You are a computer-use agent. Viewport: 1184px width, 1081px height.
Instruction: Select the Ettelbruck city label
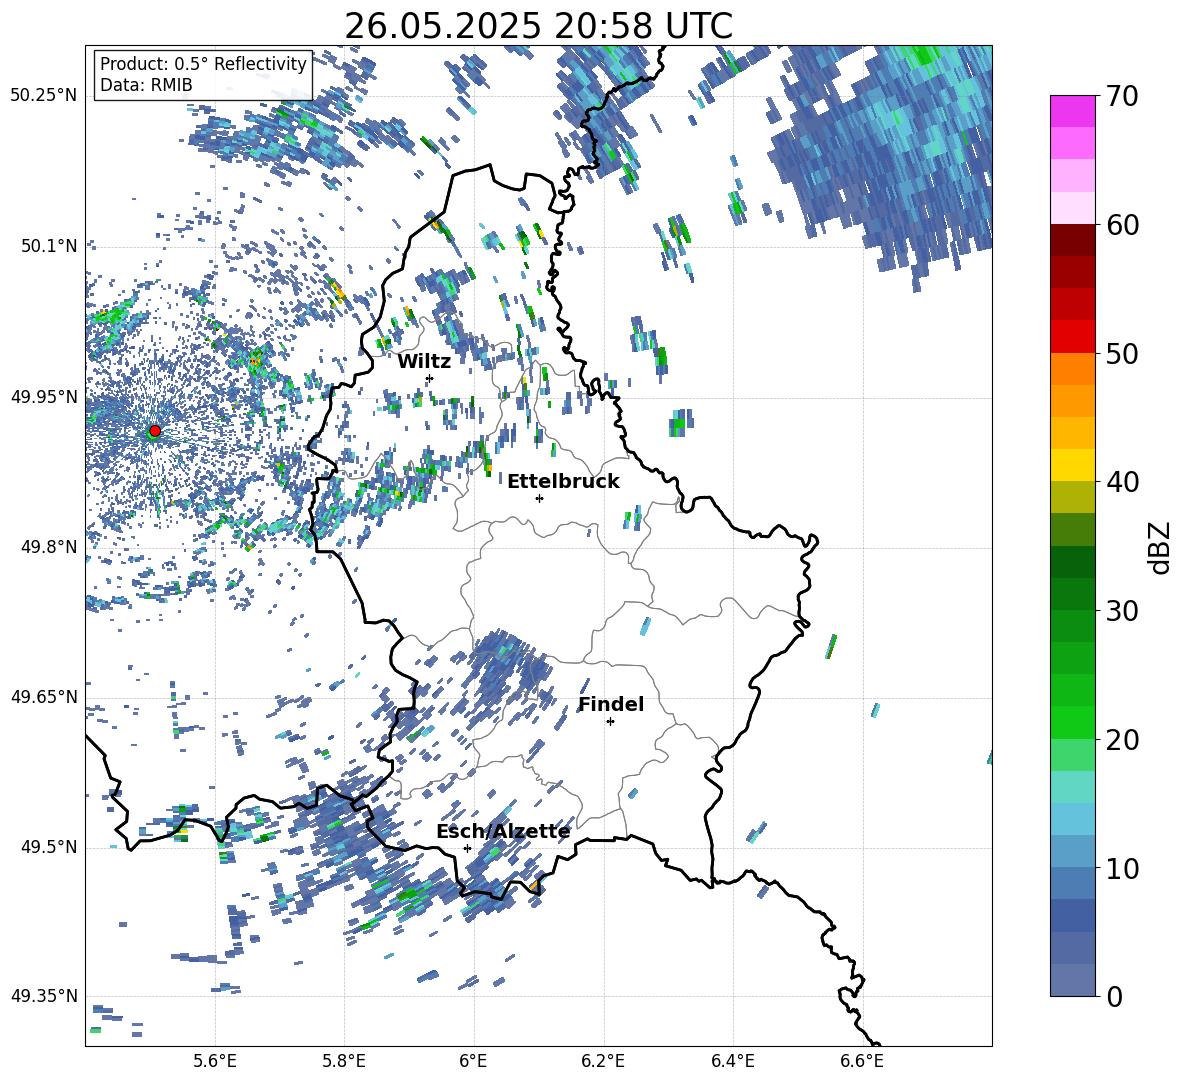pyautogui.click(x=563, y=482)
